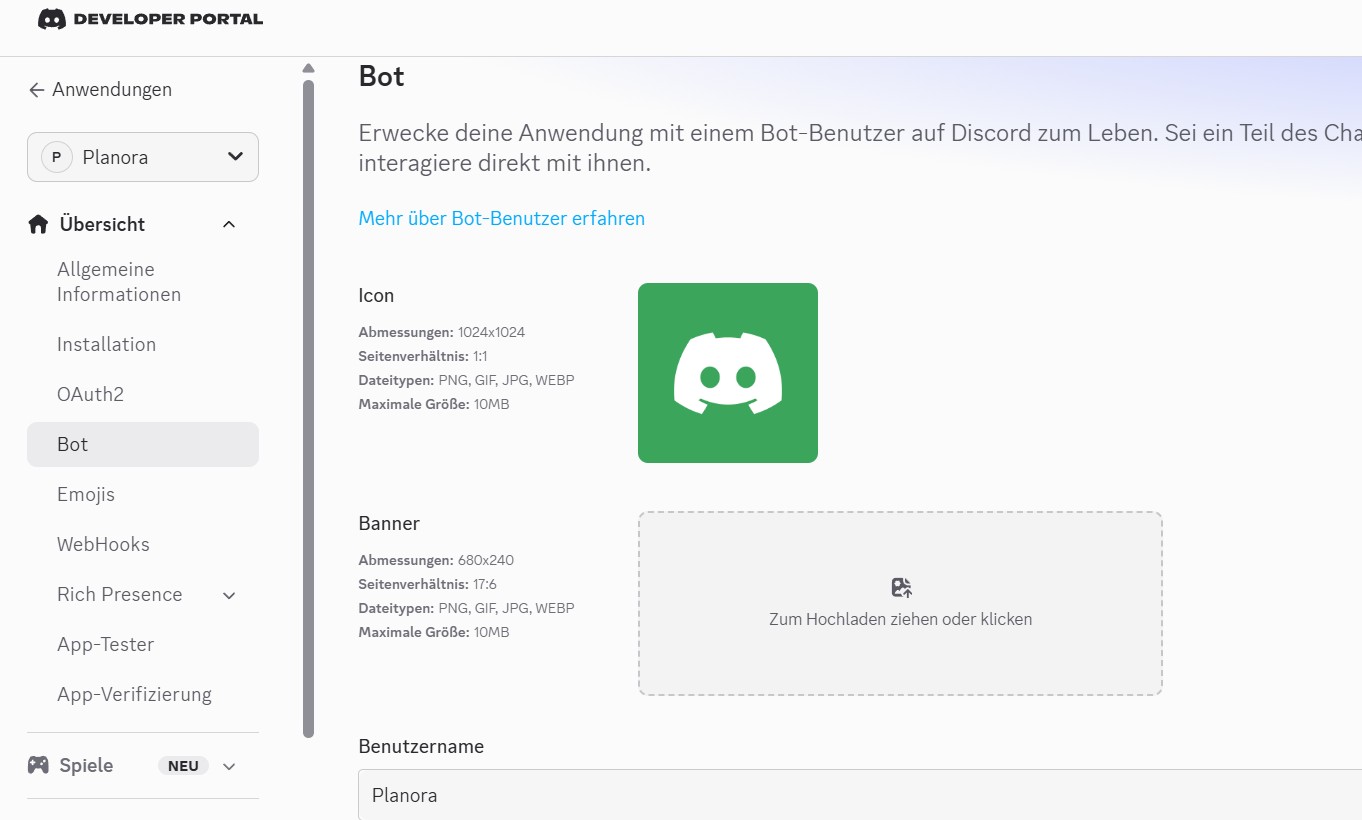Expand the Rich Presence submenu chevron
Screen dimensions: 1362x820
[x=229, y=595]
